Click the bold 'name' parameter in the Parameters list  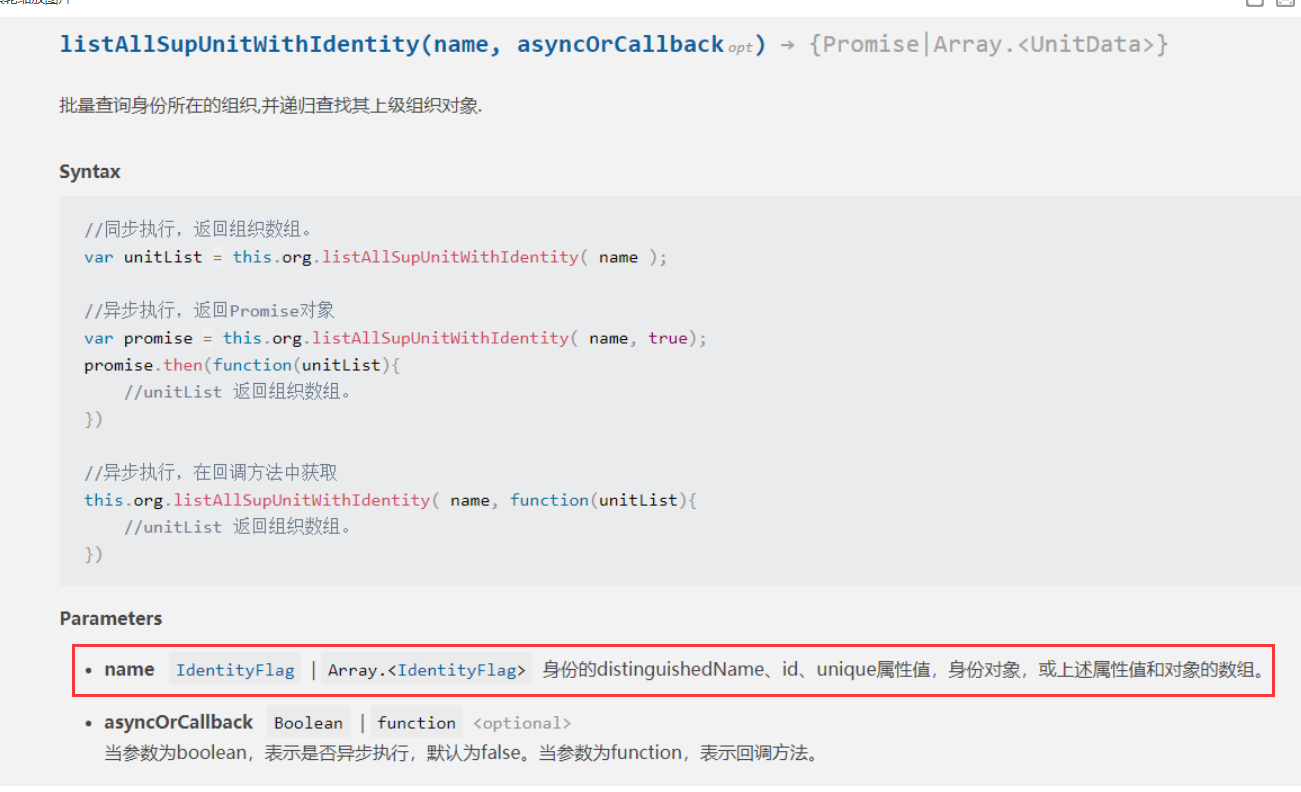click(x=129, y=670)
